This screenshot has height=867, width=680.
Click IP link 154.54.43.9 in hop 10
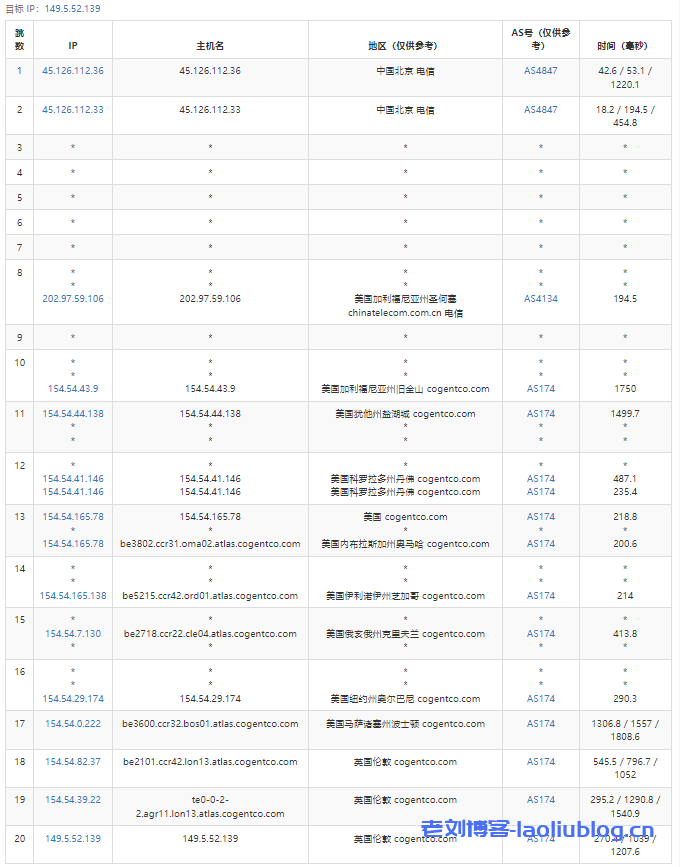coord(73,388)
